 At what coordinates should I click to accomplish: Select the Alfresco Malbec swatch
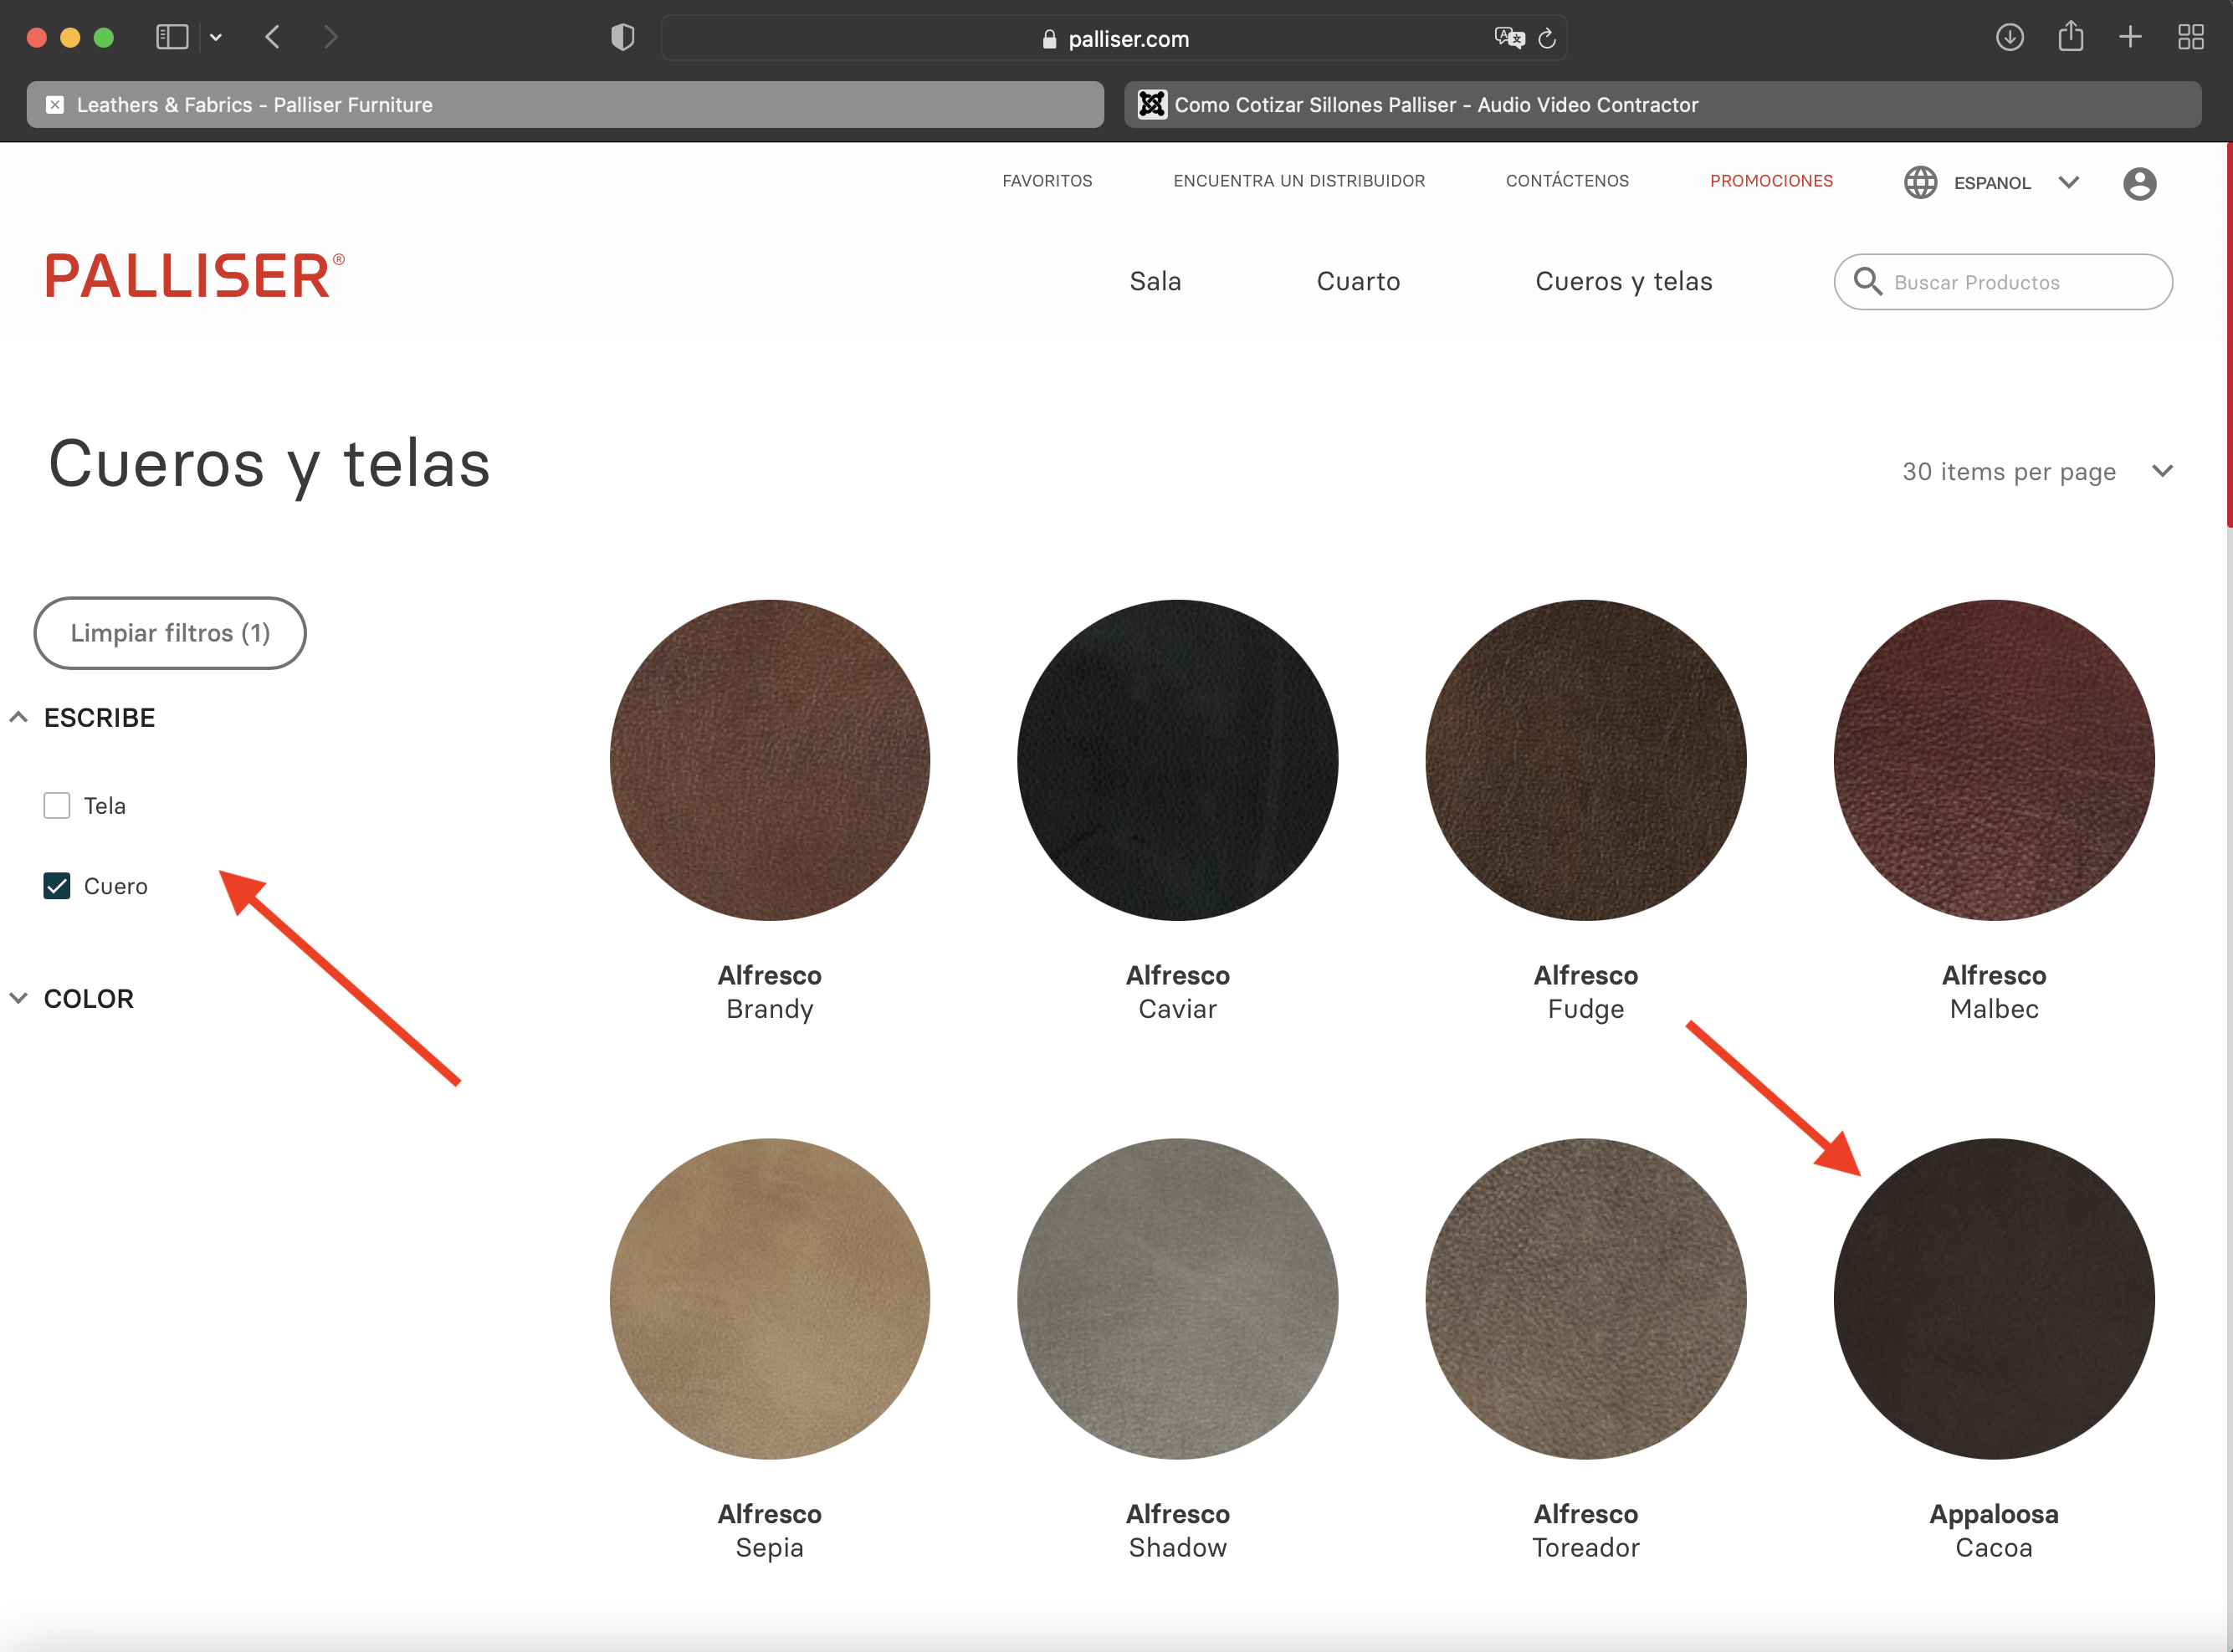click(1994, 760)
